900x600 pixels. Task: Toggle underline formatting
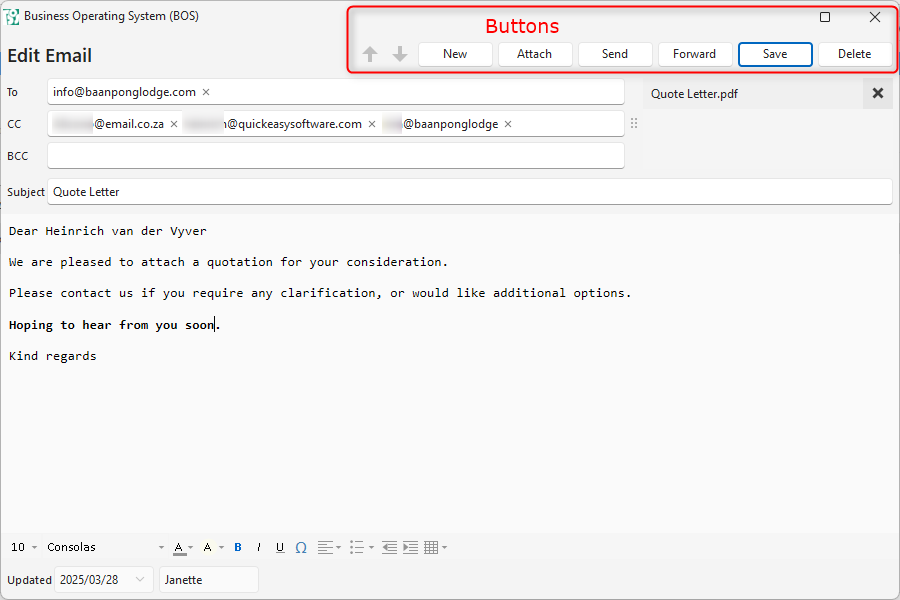tap(280, 548)
